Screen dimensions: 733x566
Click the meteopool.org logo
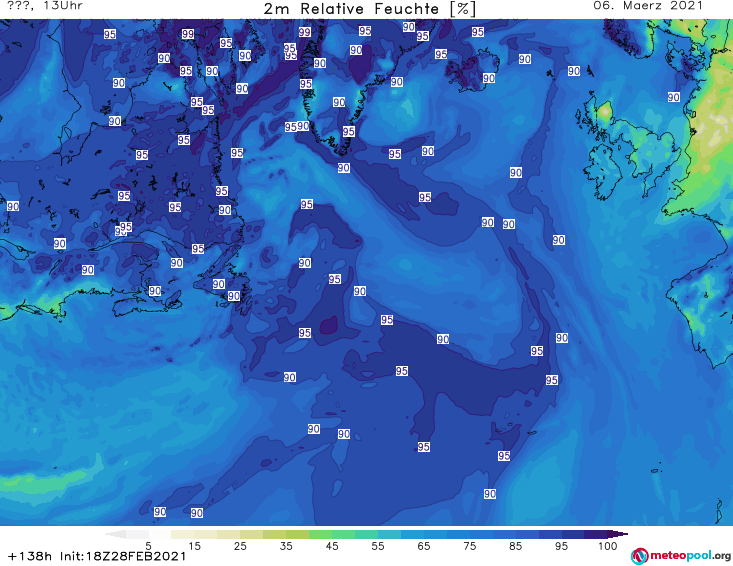[681, 556]
